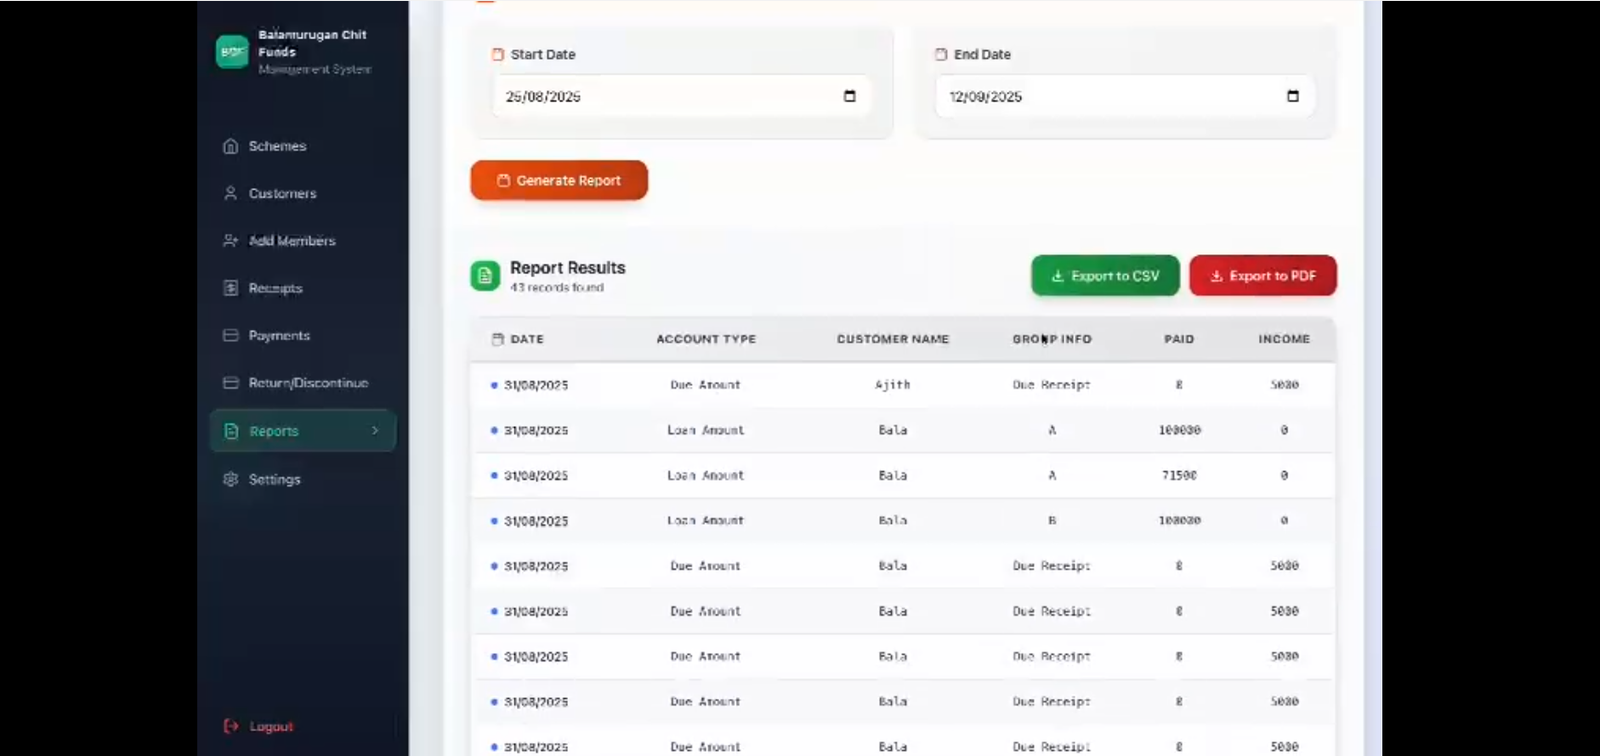
Task: Open the Settings menu item
Action: click(x=303, y=479)
